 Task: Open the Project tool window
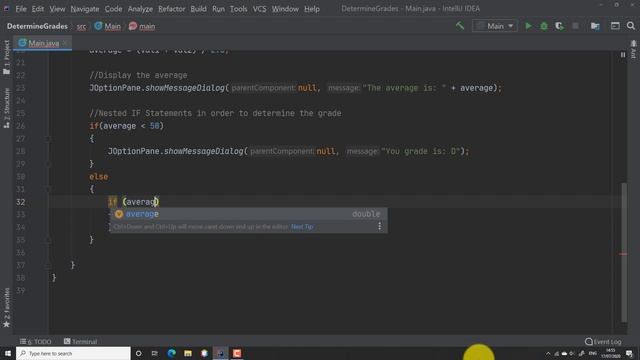(6, 57)
